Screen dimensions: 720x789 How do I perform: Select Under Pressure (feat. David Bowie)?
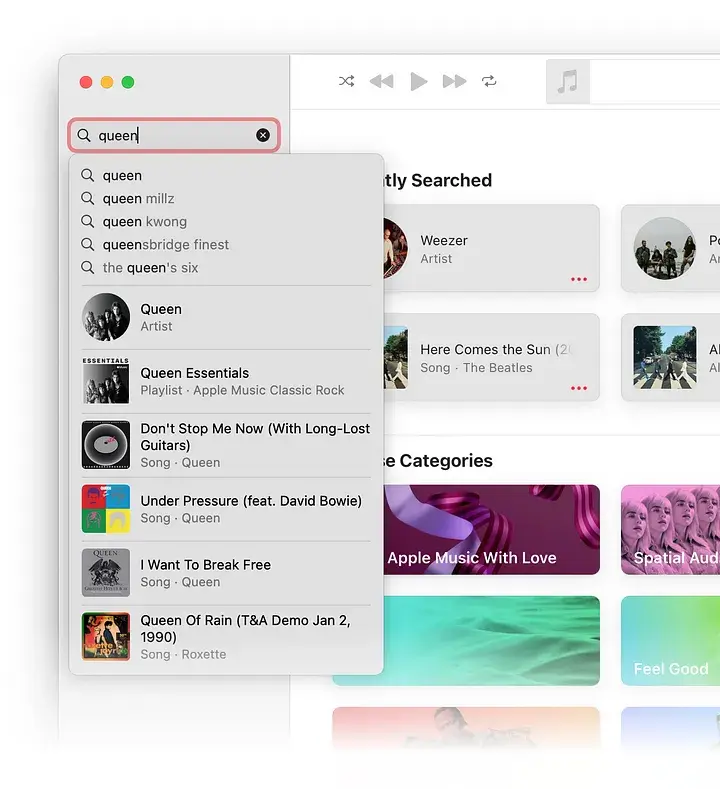tap(226, 509)
